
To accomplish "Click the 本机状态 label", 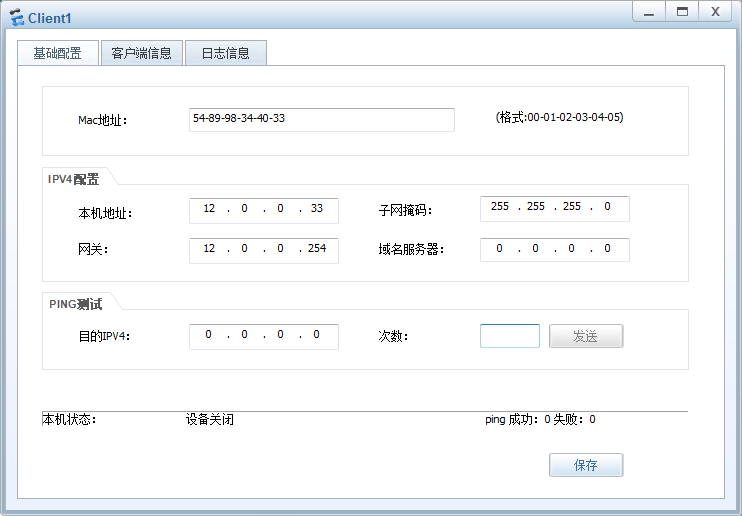I will pos(70,419).
